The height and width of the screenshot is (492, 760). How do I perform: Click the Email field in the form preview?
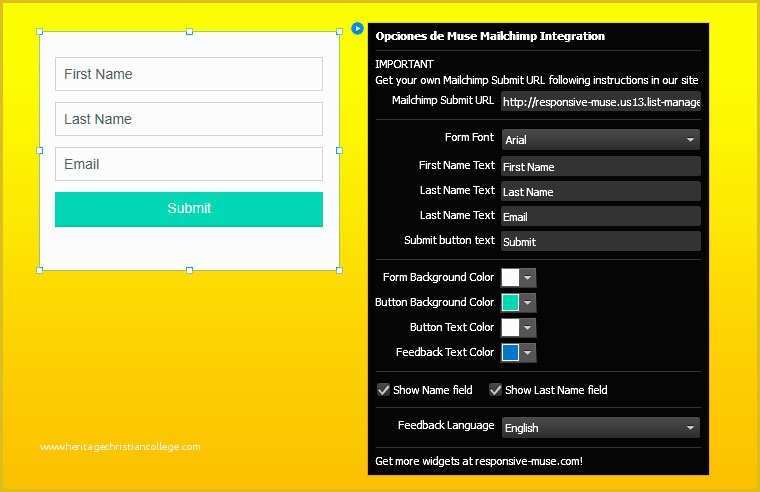click(x=189, y=164)
